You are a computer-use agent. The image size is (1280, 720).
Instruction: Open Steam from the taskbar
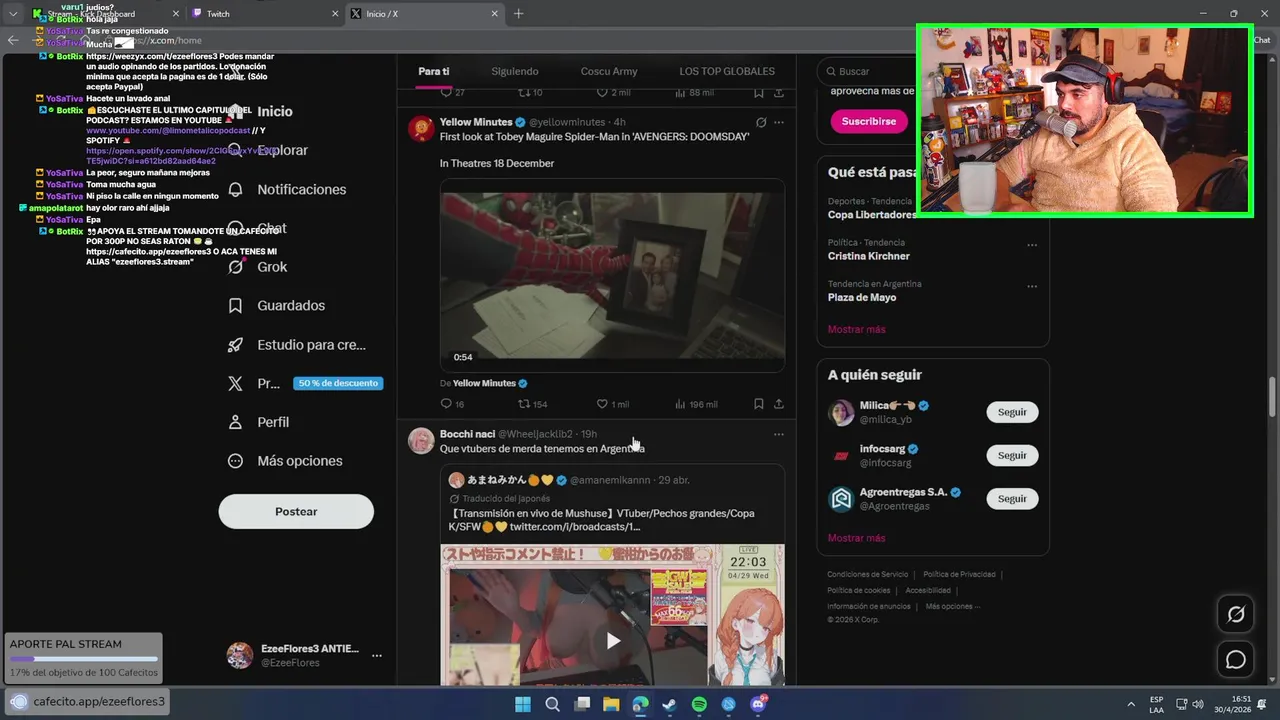[670, 704]
